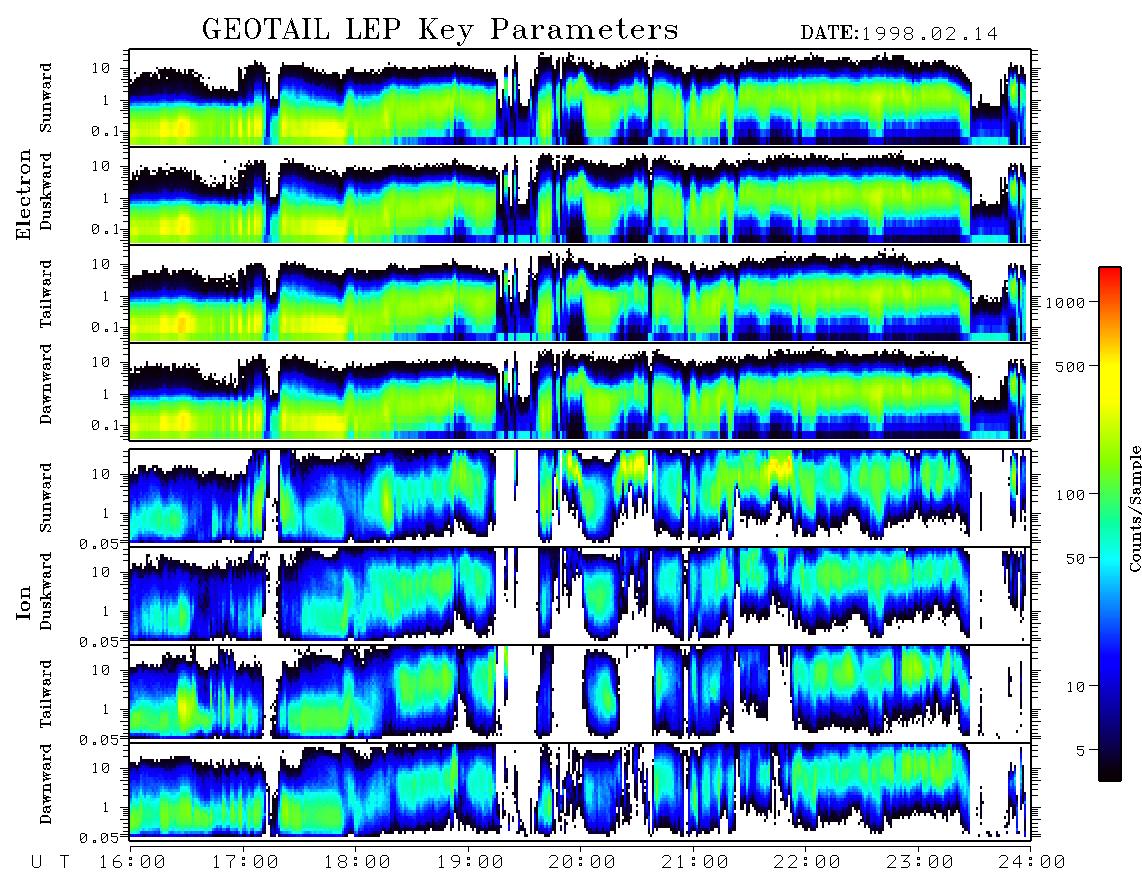Image resolution: width=1142 pixels, height=880 pixels.
Task: Select the 18:00 time tick label
Action: click(x=357, y=862)
